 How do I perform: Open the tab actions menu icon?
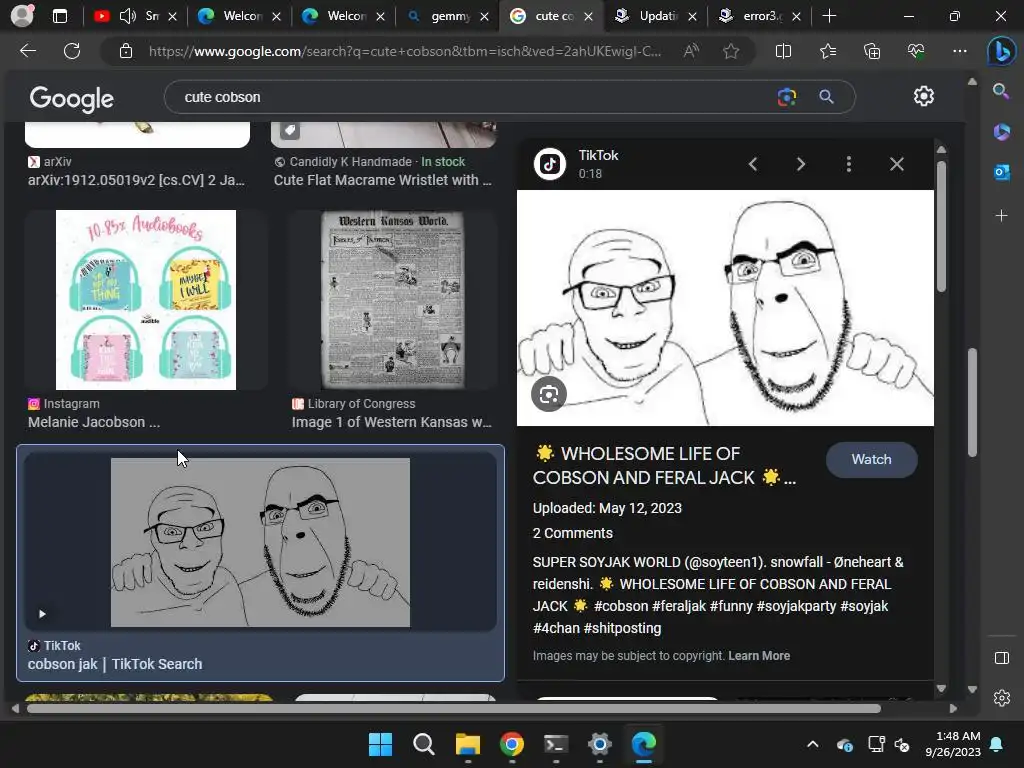[60, 16]
